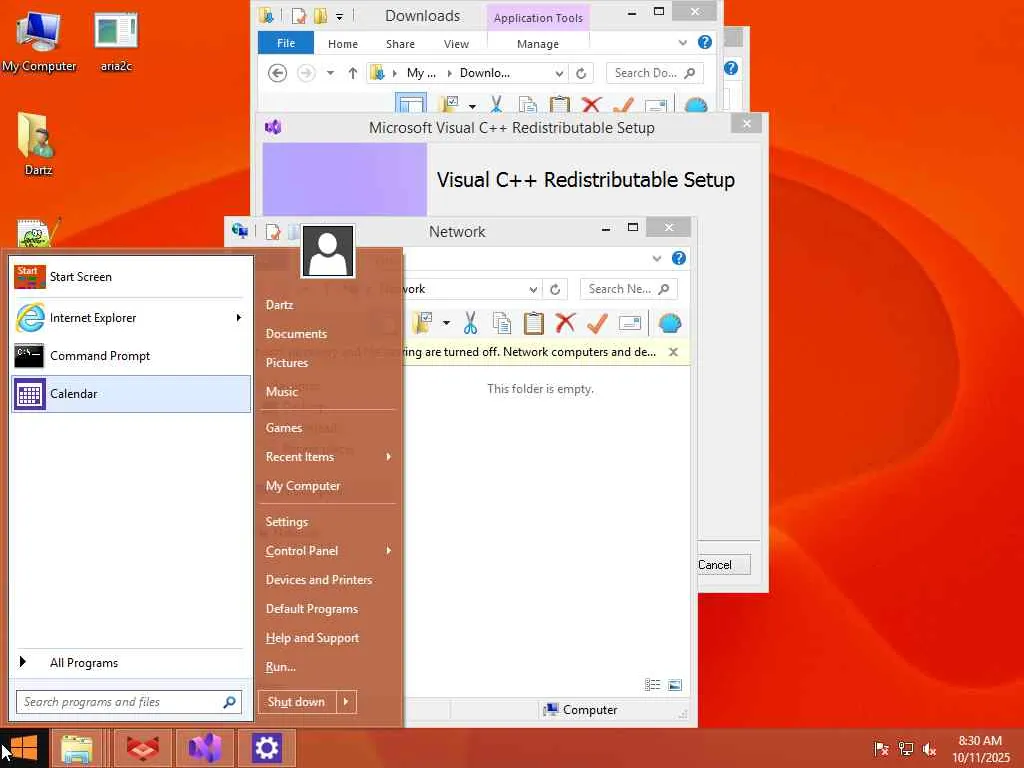Refresh the Network window

(x=555, y=289)
